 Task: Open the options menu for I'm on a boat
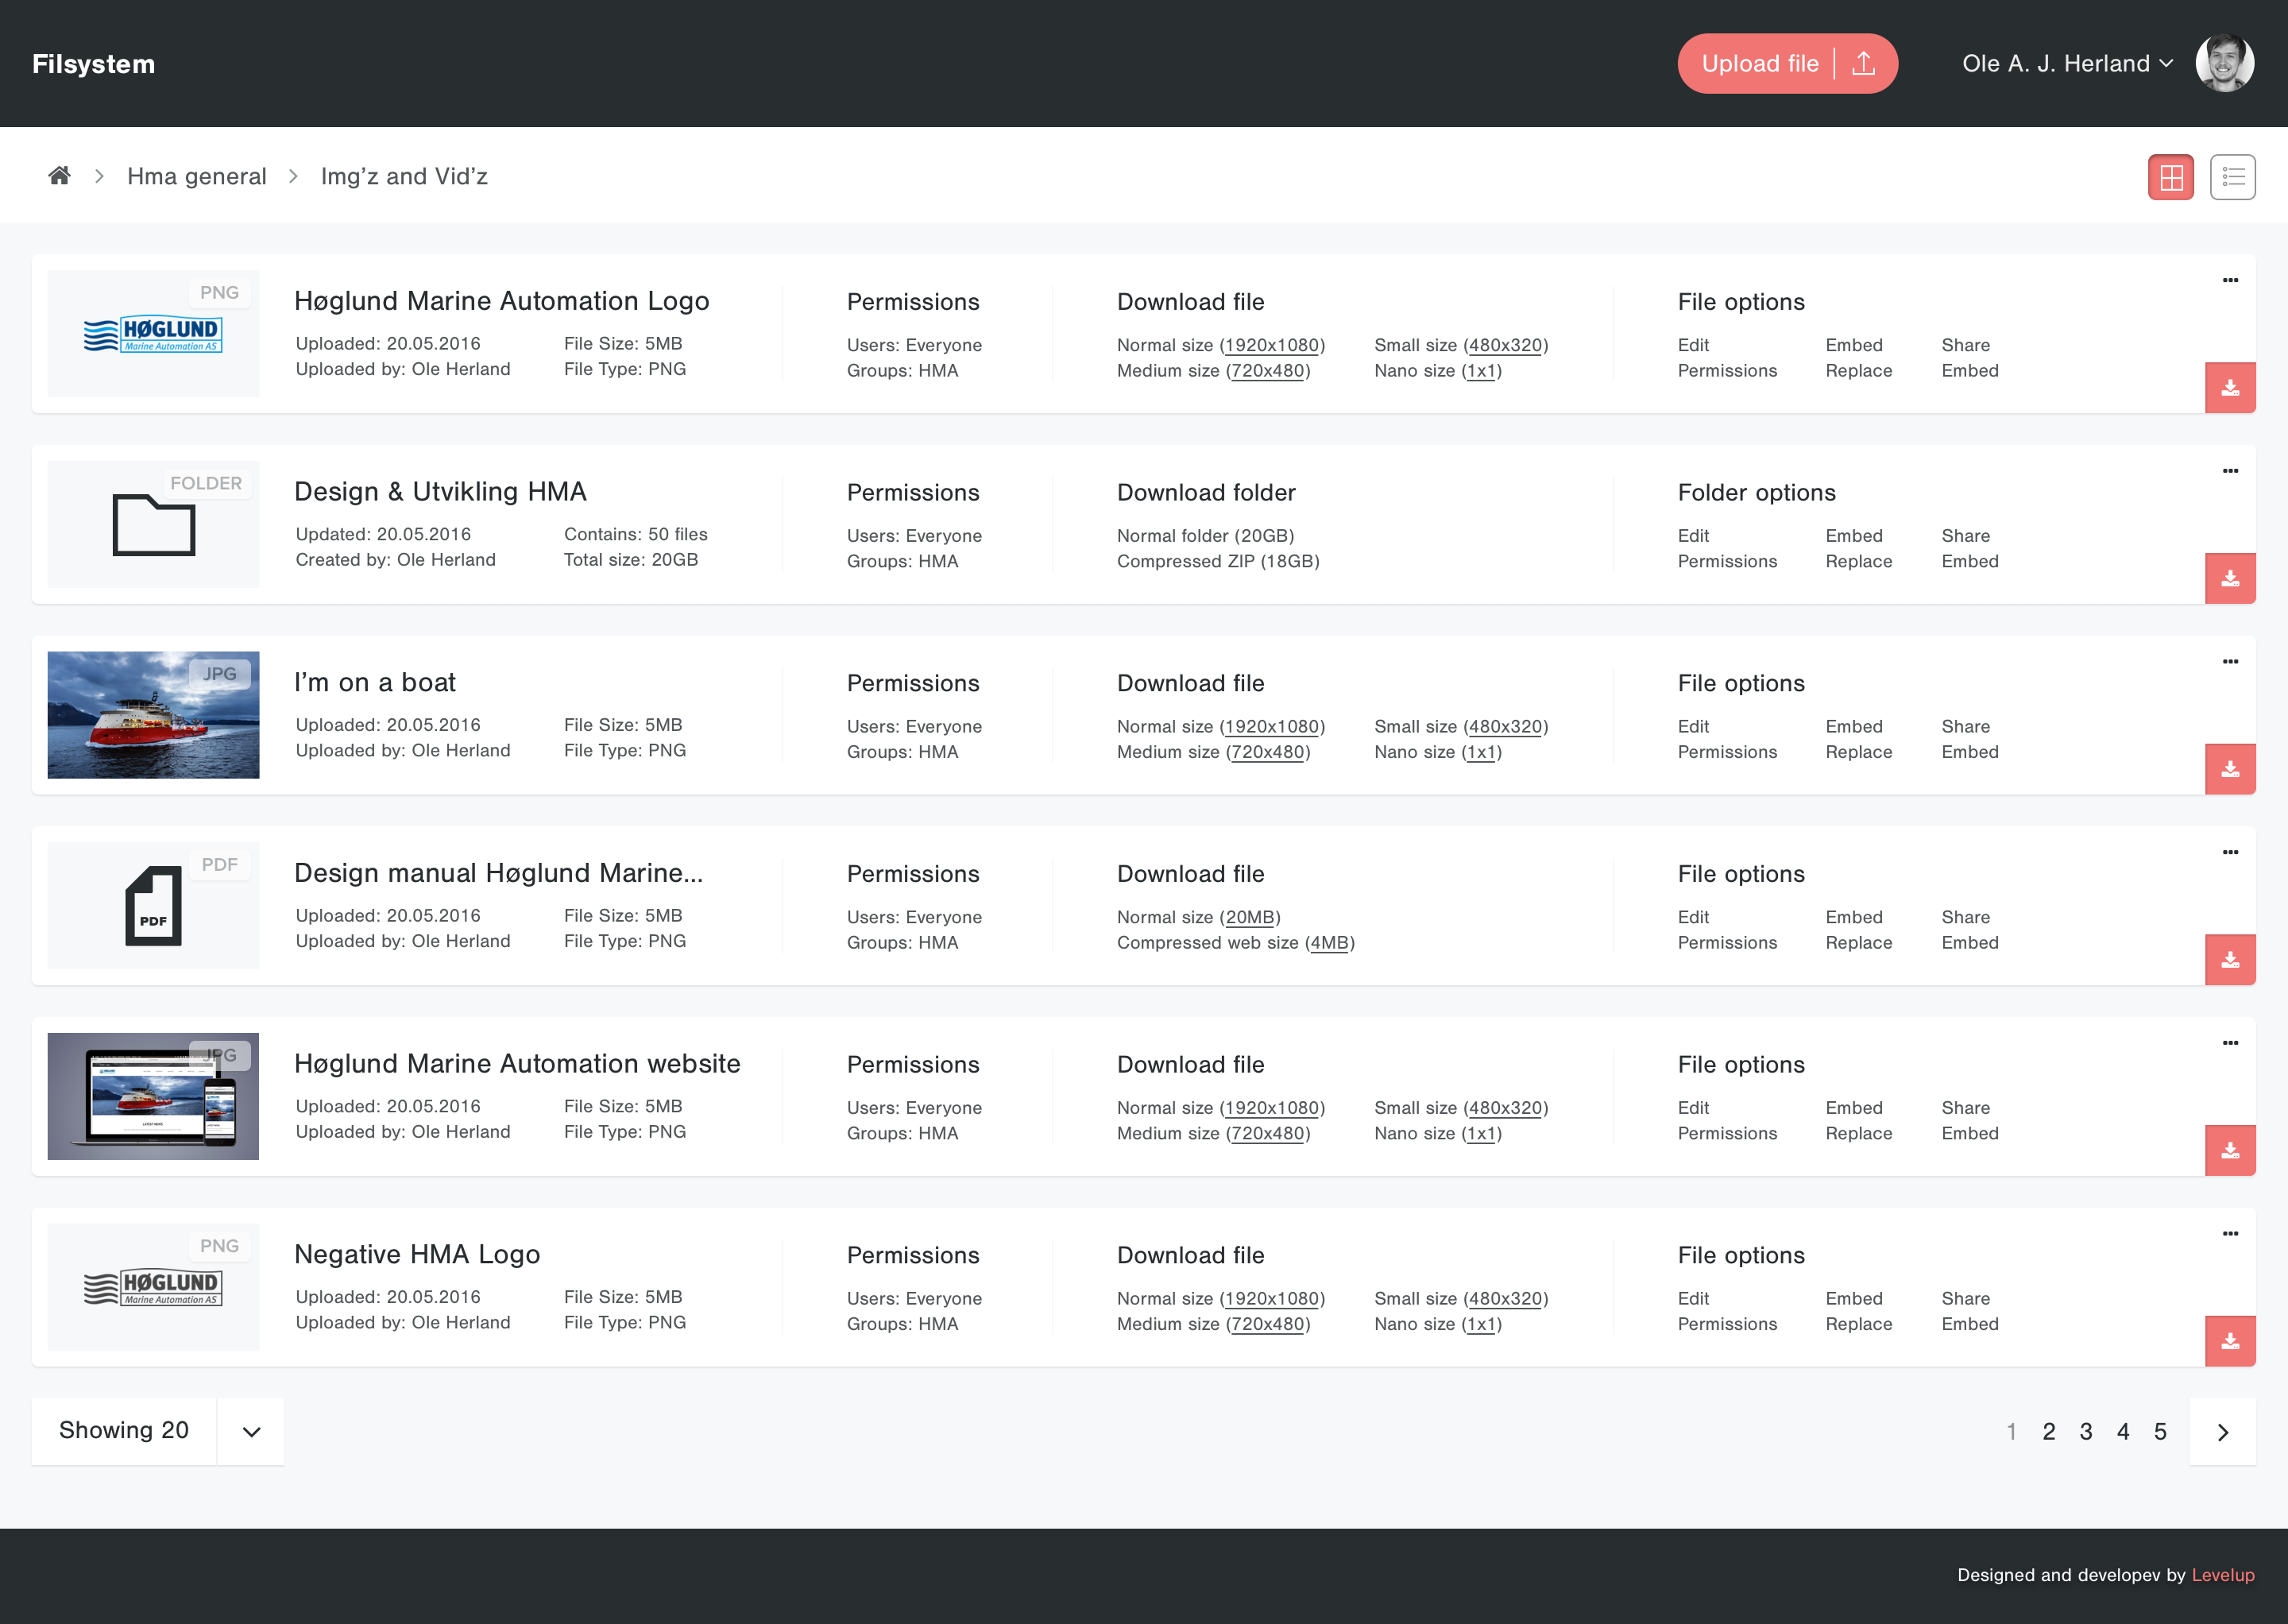[x=2230, y=661]
